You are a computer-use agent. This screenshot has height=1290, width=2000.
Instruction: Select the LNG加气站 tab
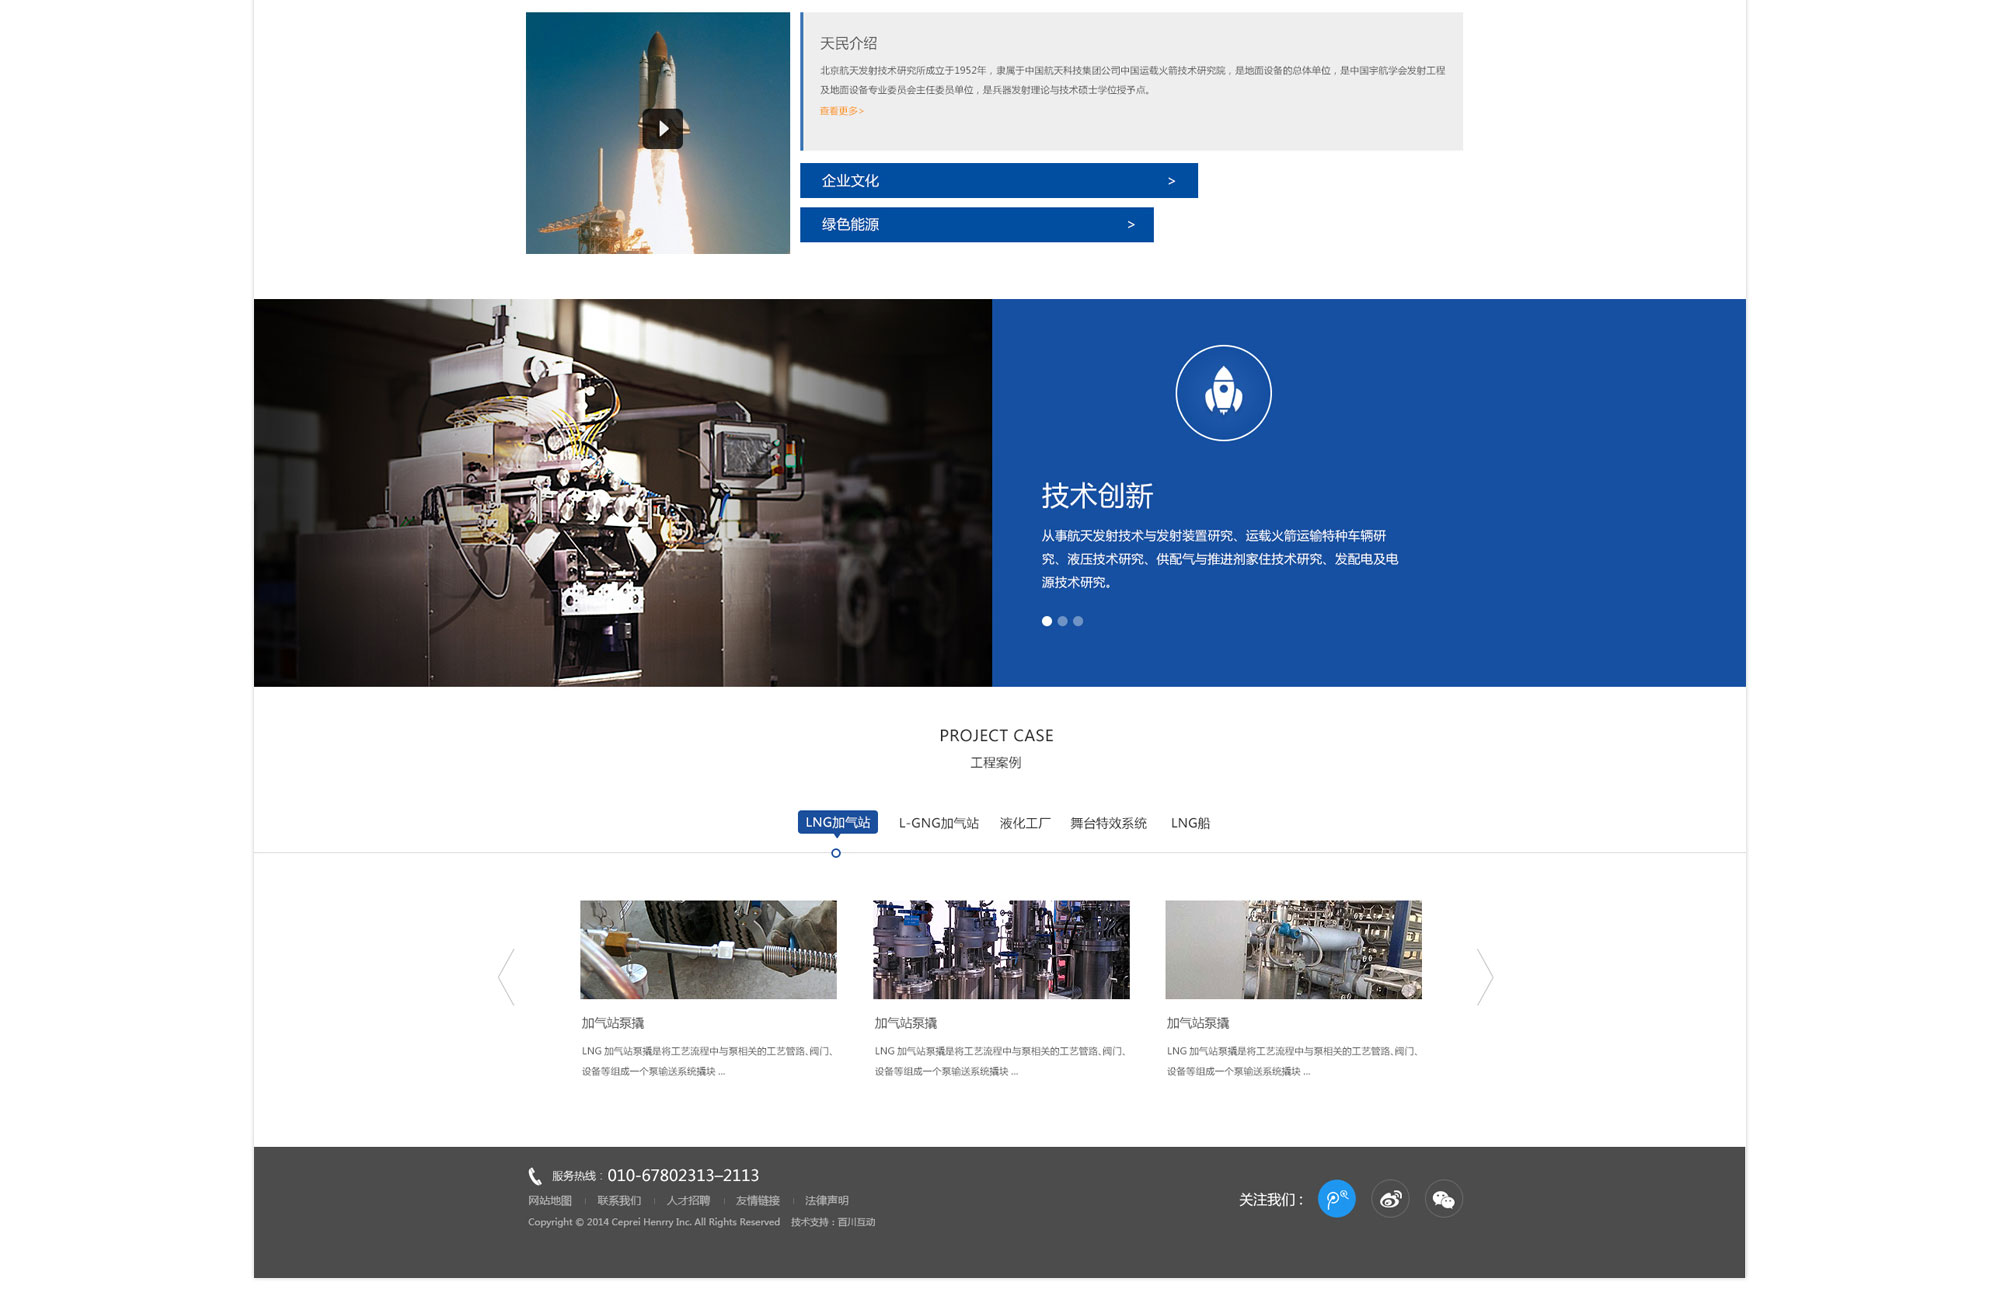click(x=838, y=822)
